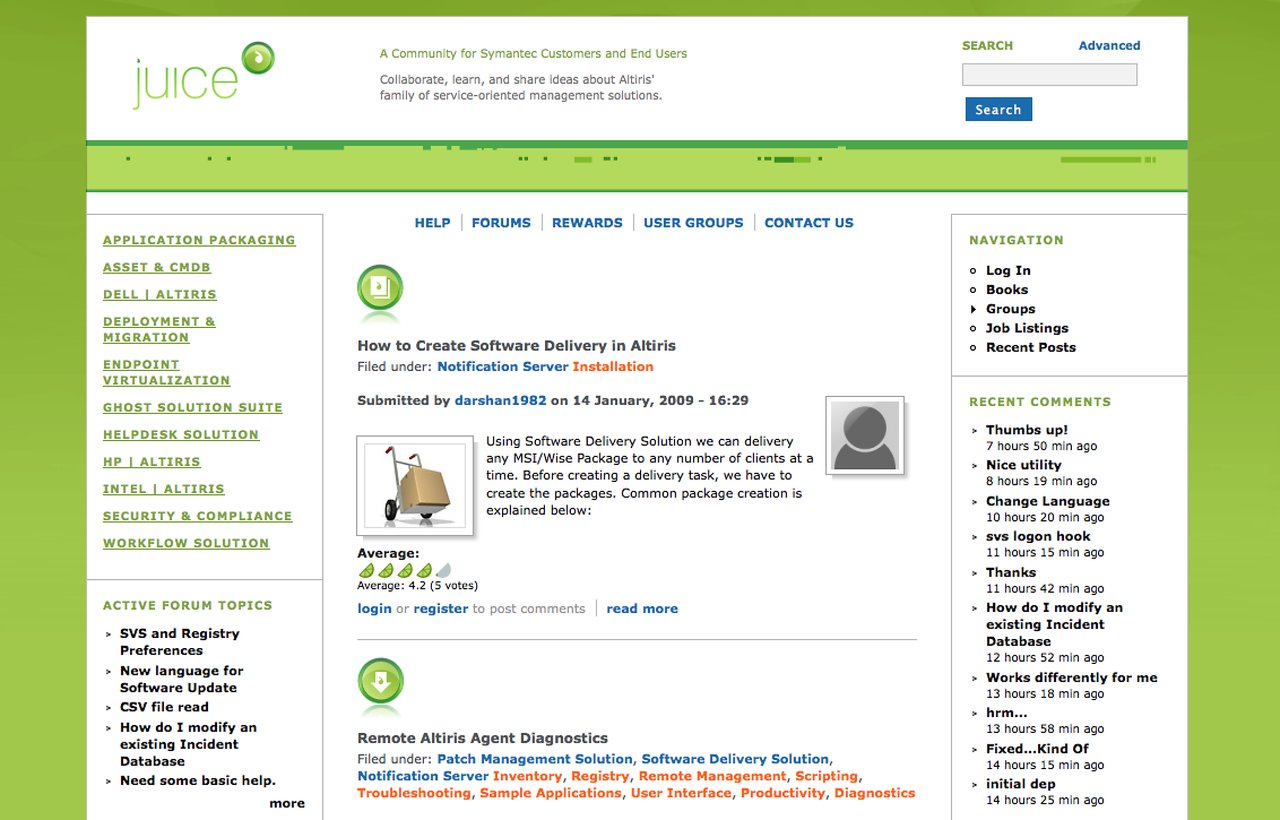Click the Search button
This screenshot has width=1280, height=820.
[x=997, y=109]
